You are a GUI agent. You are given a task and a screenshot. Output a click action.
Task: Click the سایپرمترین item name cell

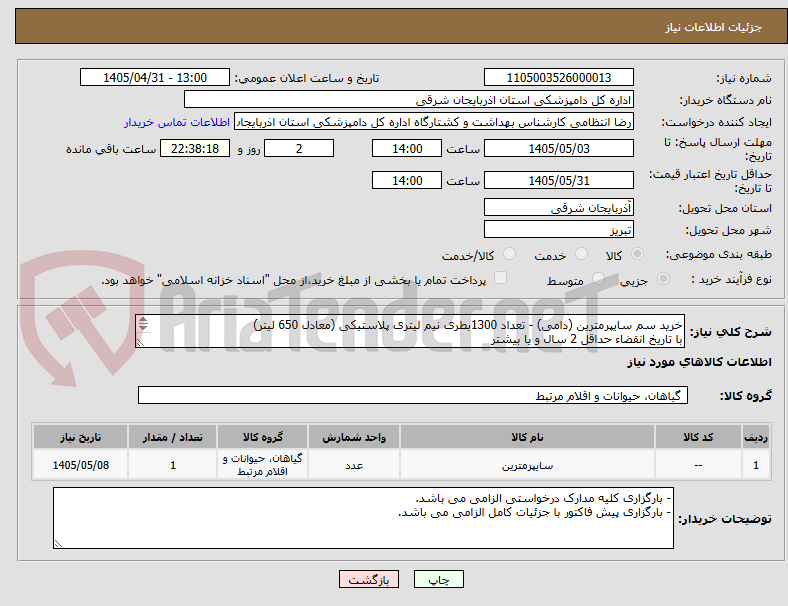point(527,465)
